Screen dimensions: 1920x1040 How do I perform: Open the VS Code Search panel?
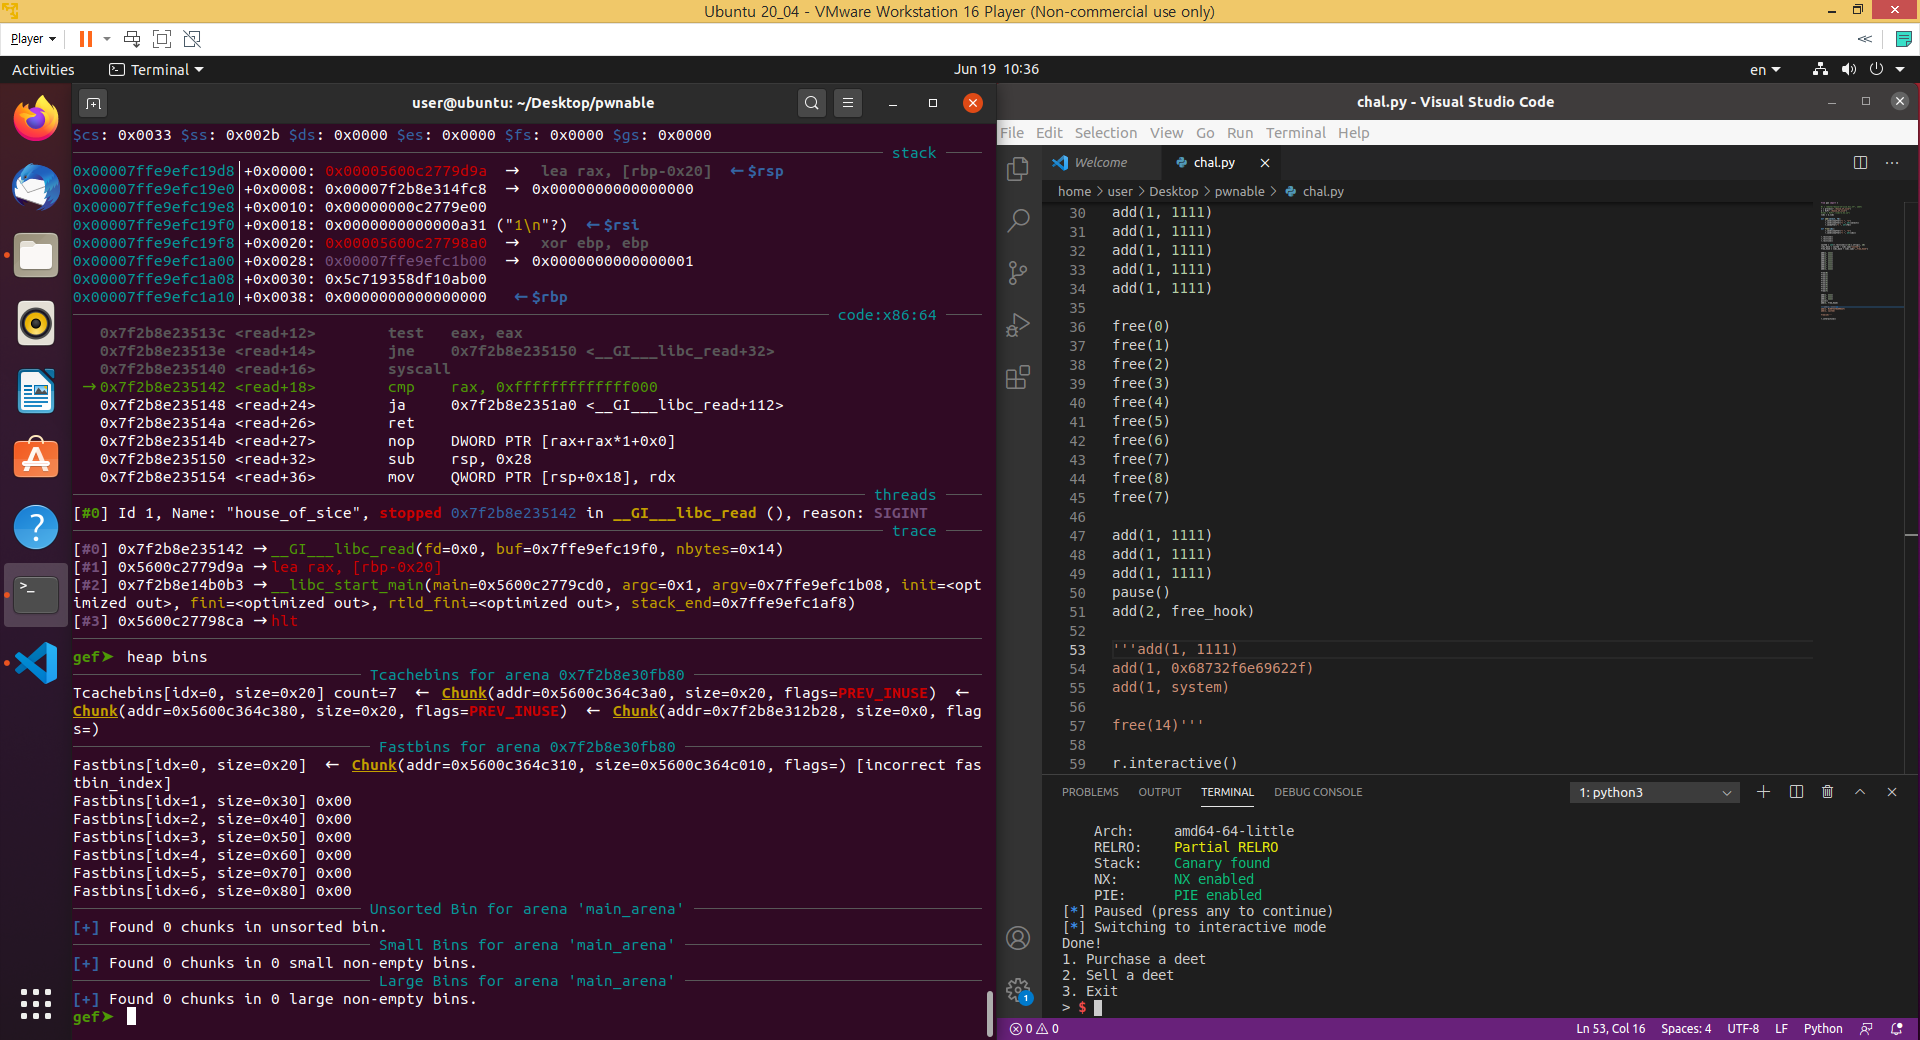[1018, 220]
